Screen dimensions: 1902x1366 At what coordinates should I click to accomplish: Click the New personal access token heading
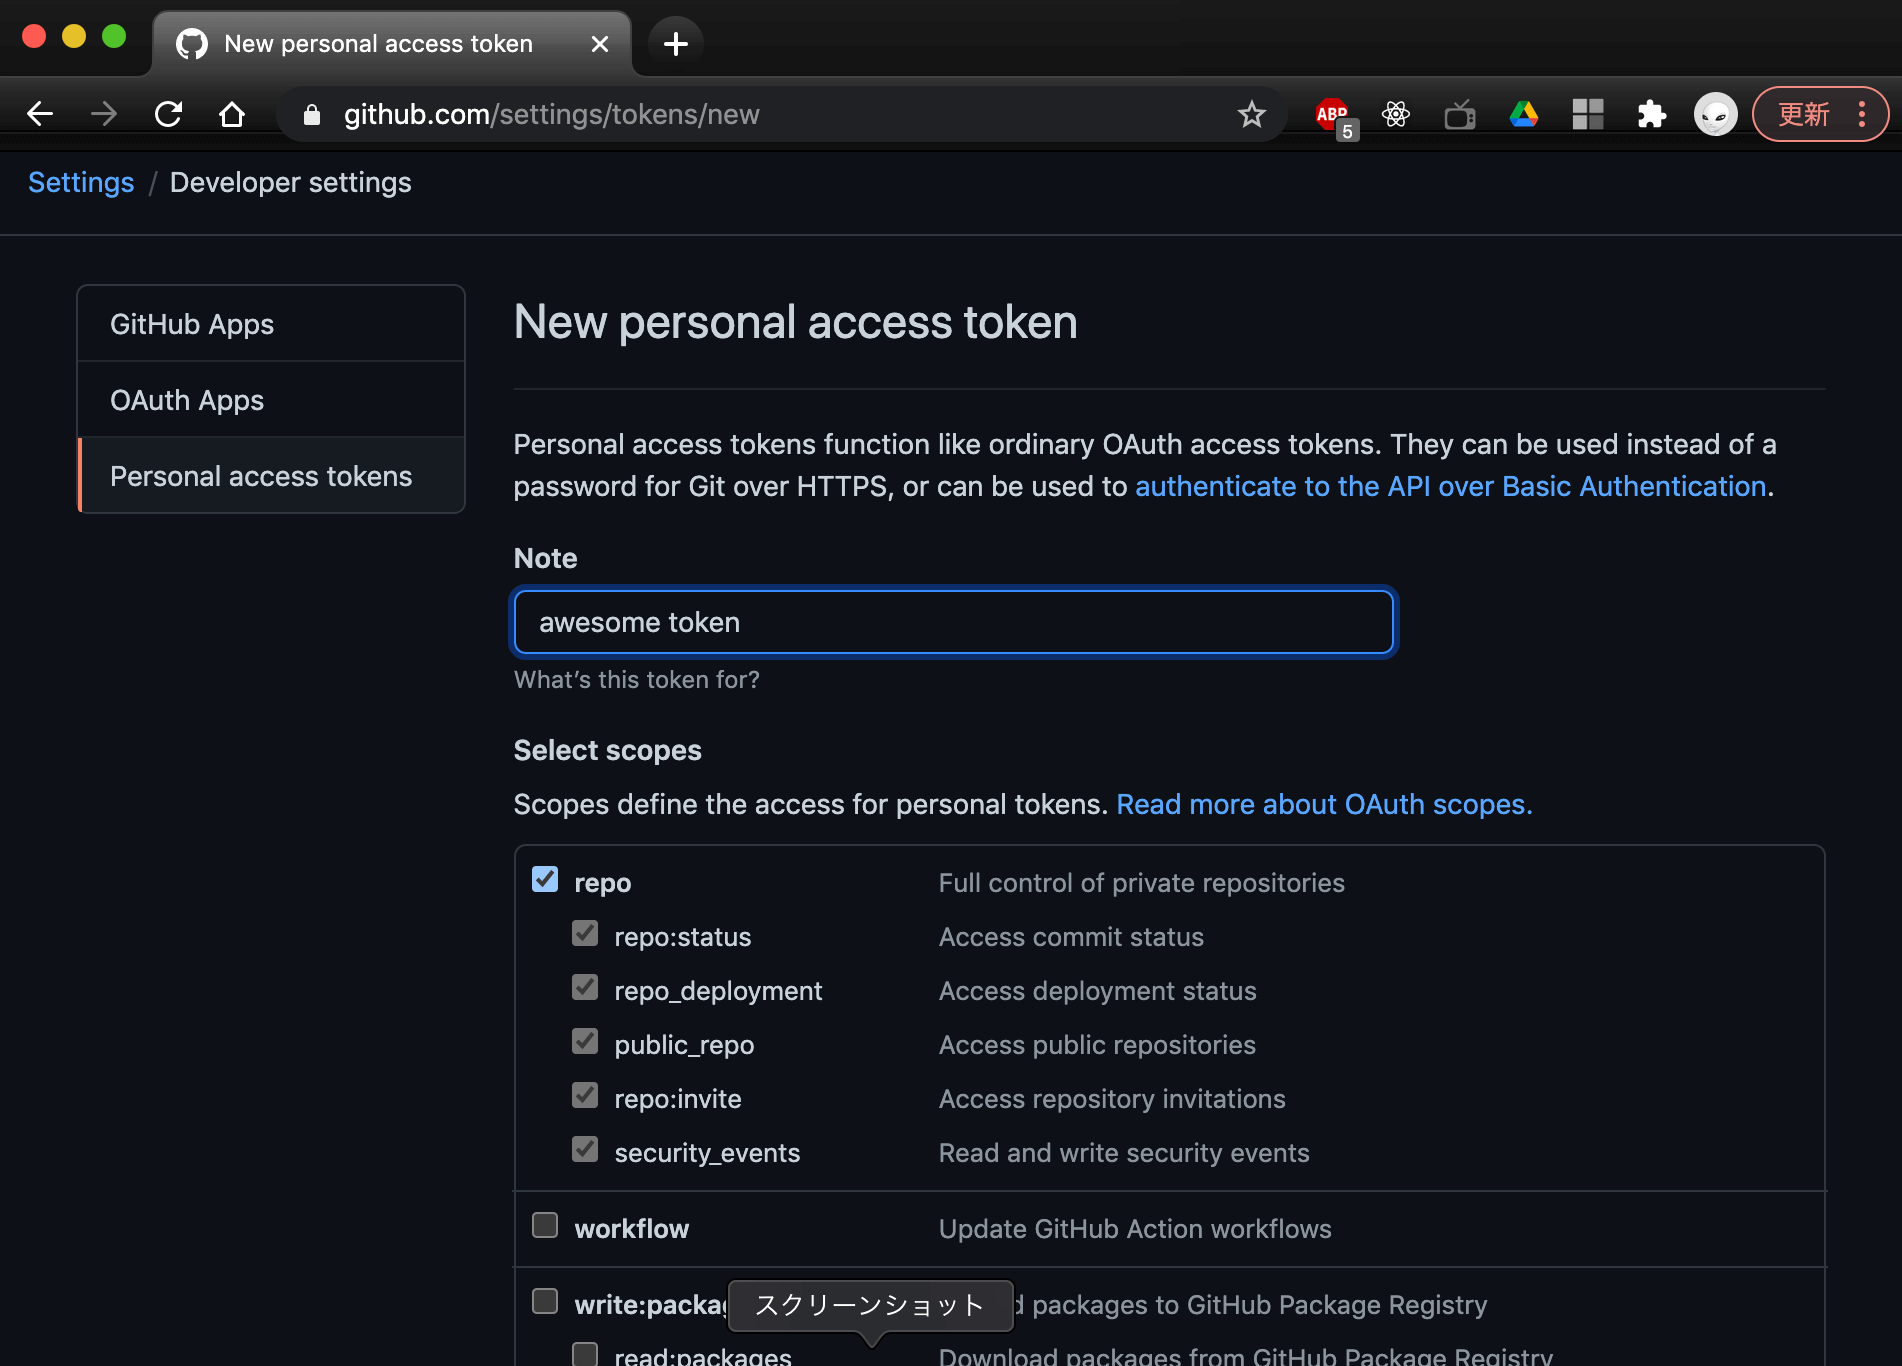[795, 323]
